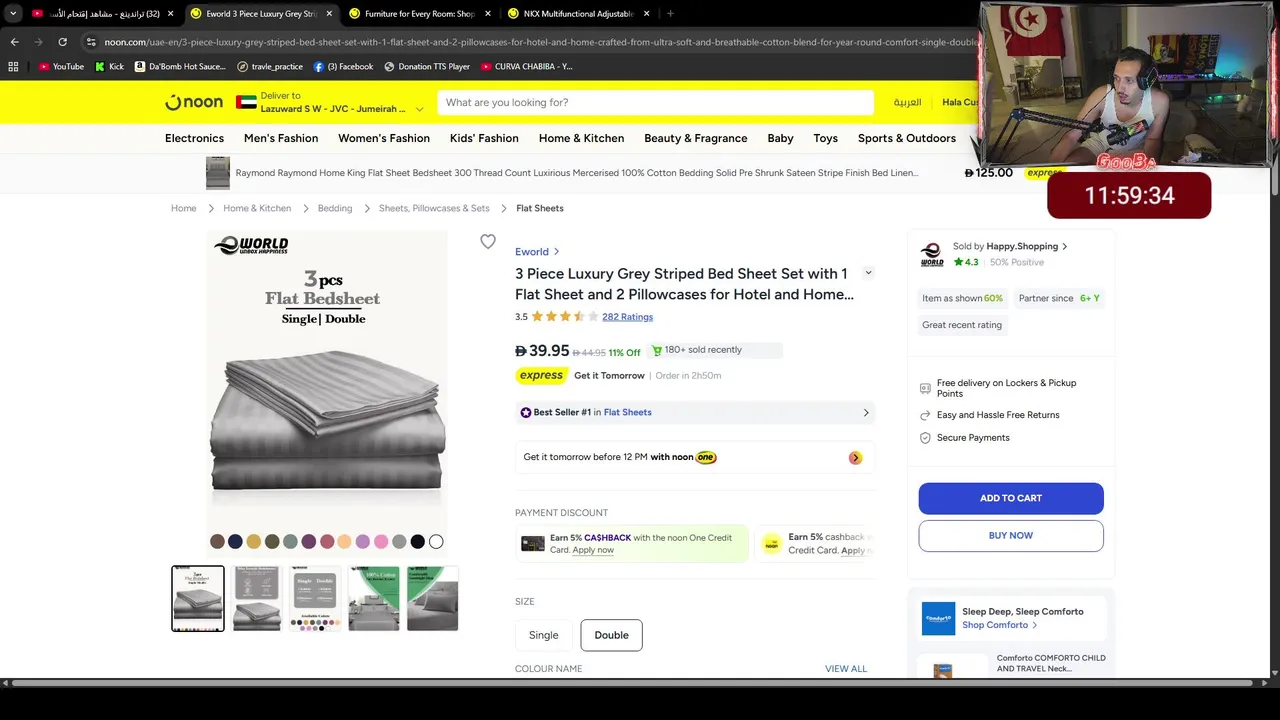Click the horizontal scrollbar at page bottom
This screenshot has width=1280, height=720.
(630, 683)
